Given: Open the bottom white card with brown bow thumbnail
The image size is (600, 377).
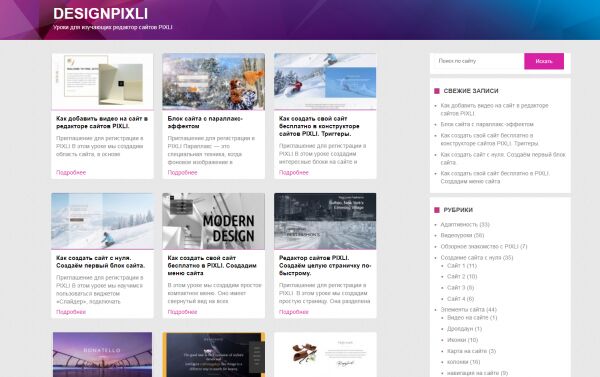Looking at the screenshot, I should click(325, 355).
